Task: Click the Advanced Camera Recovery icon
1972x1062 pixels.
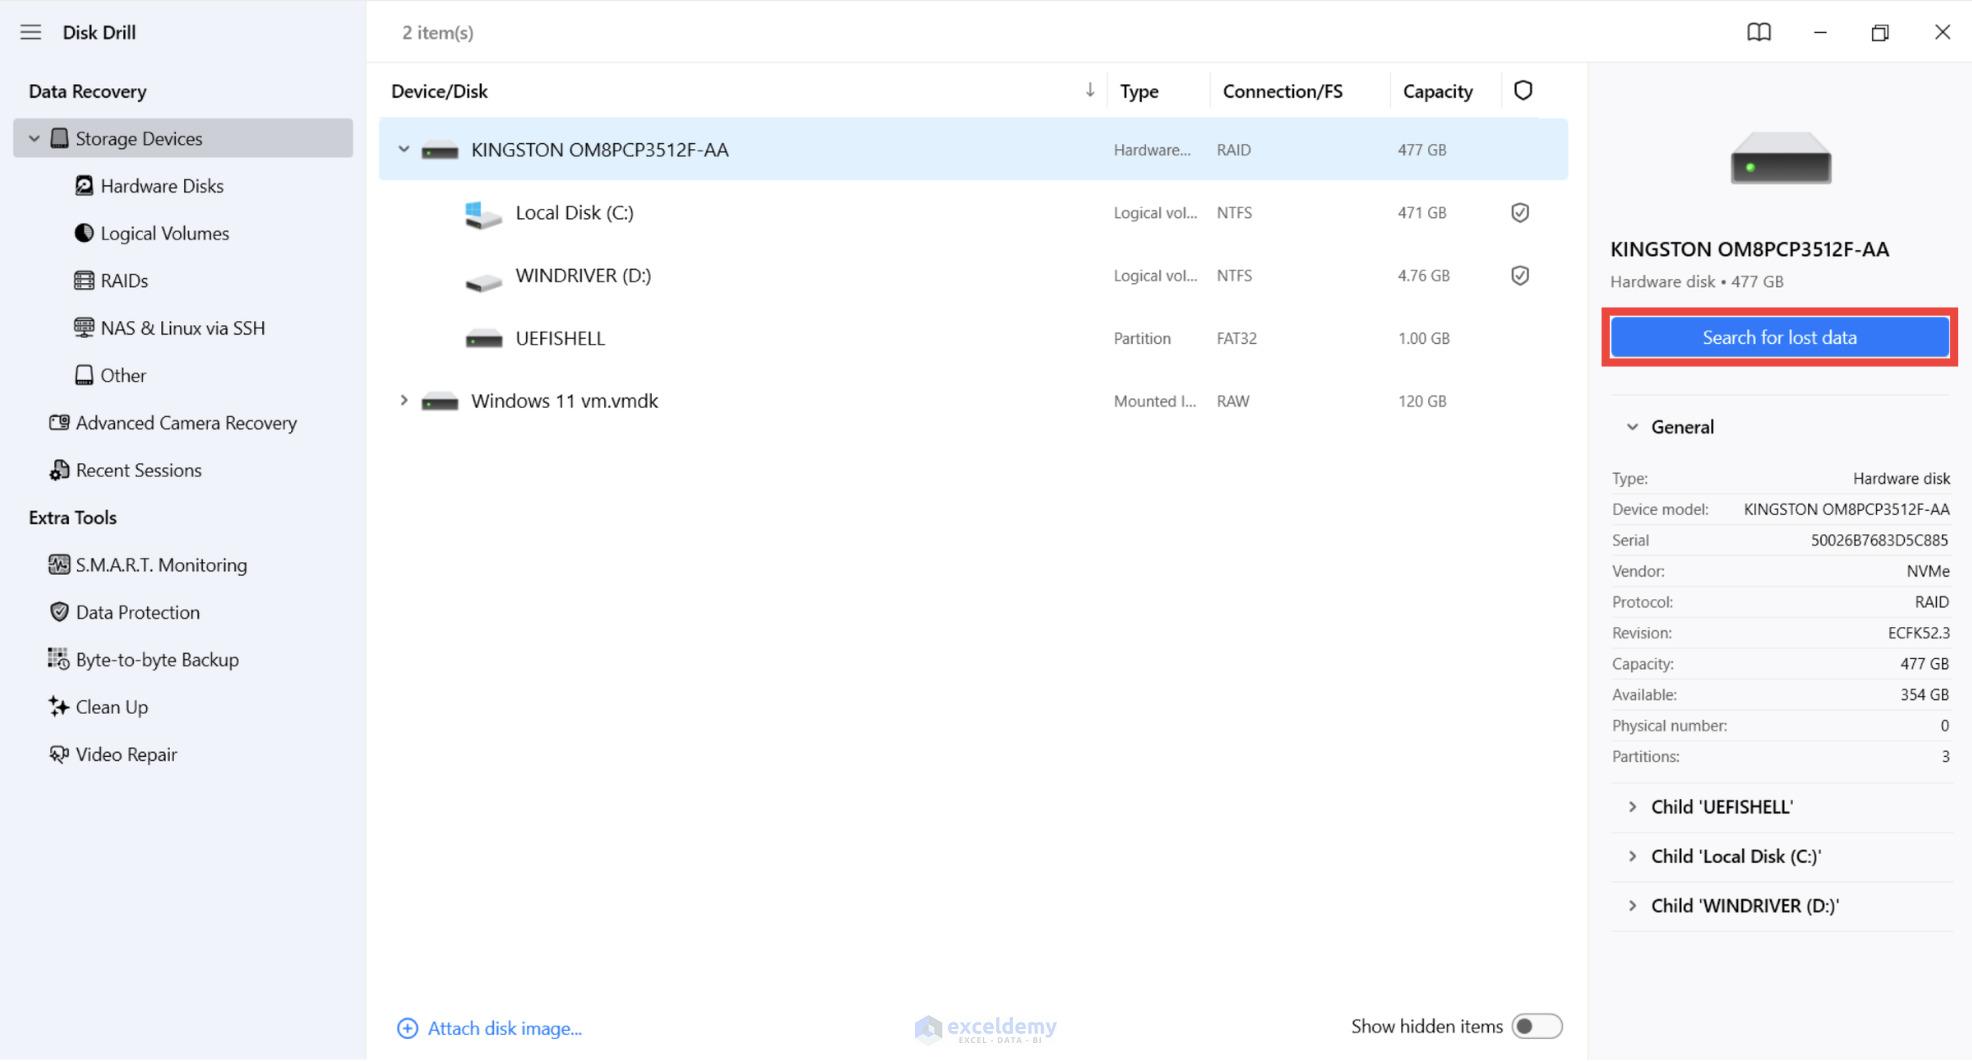Action: pyautogui.click(x=59, y=423)
